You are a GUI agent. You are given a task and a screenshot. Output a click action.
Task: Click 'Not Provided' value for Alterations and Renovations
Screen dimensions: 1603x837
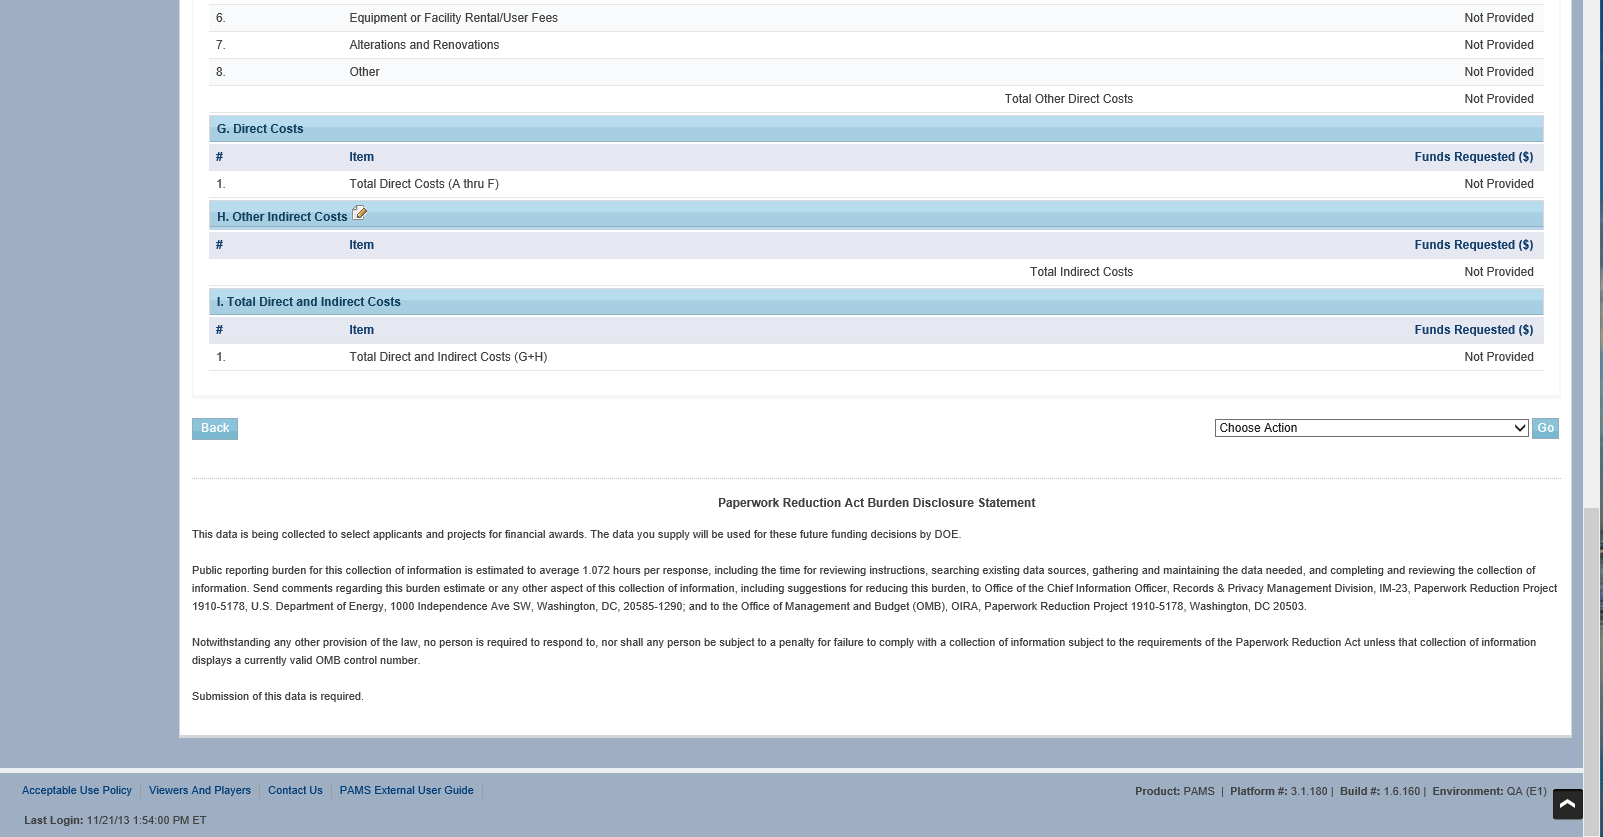pos(1498,45)
